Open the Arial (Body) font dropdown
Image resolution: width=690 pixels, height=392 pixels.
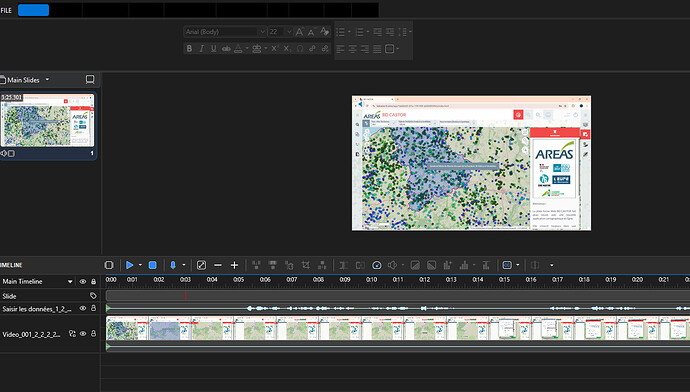(262, 32)
